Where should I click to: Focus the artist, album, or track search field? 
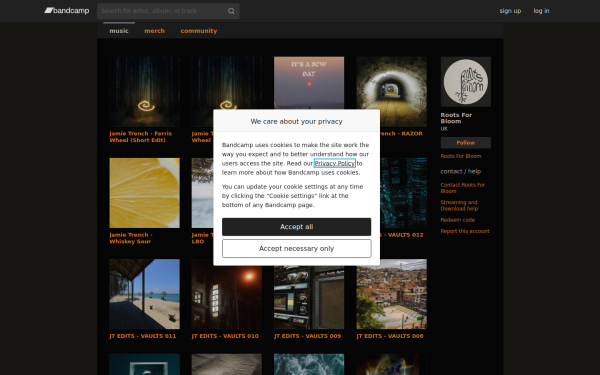click(168, 11)
